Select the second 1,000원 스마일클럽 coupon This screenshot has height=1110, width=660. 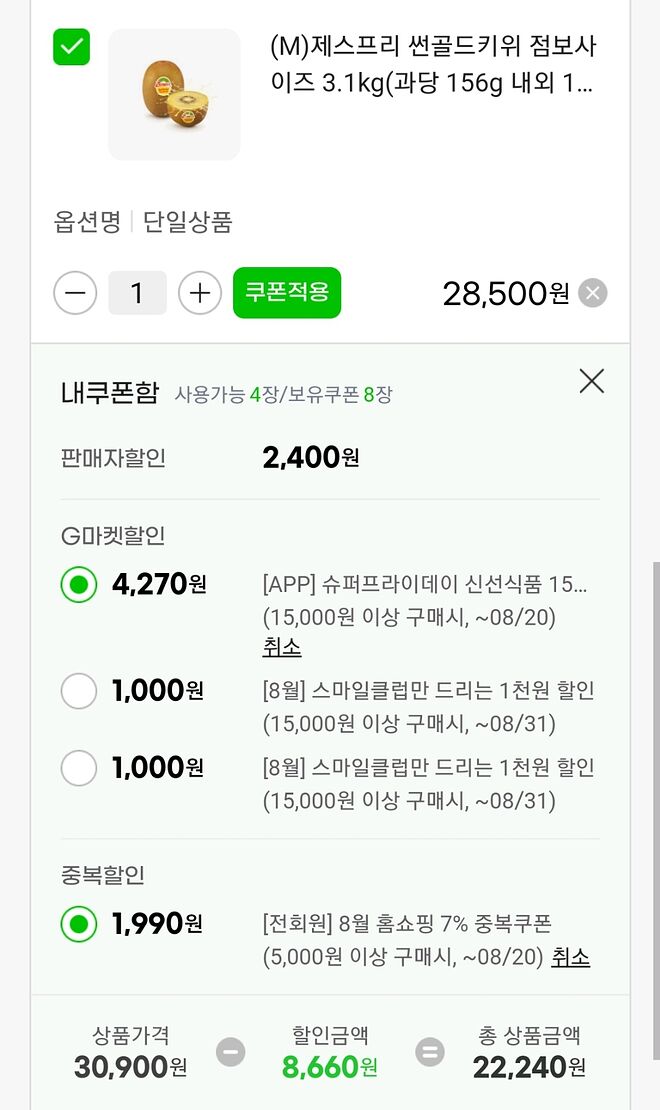coord(78,767)
